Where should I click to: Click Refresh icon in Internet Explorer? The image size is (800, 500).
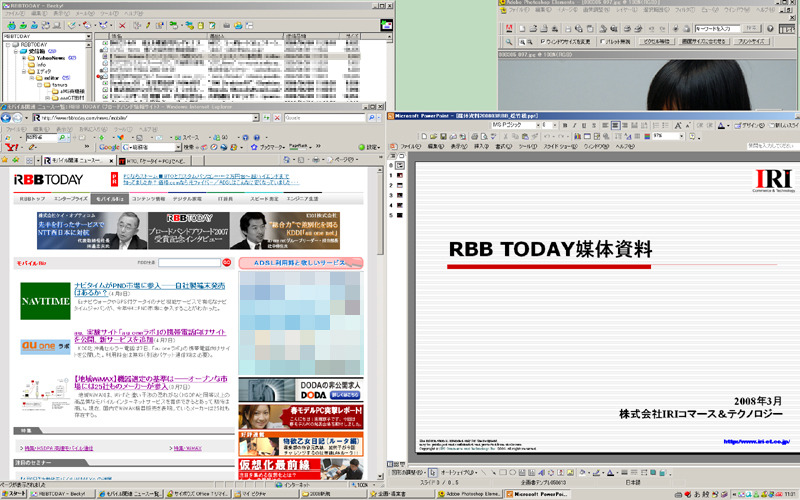point(266,118)
